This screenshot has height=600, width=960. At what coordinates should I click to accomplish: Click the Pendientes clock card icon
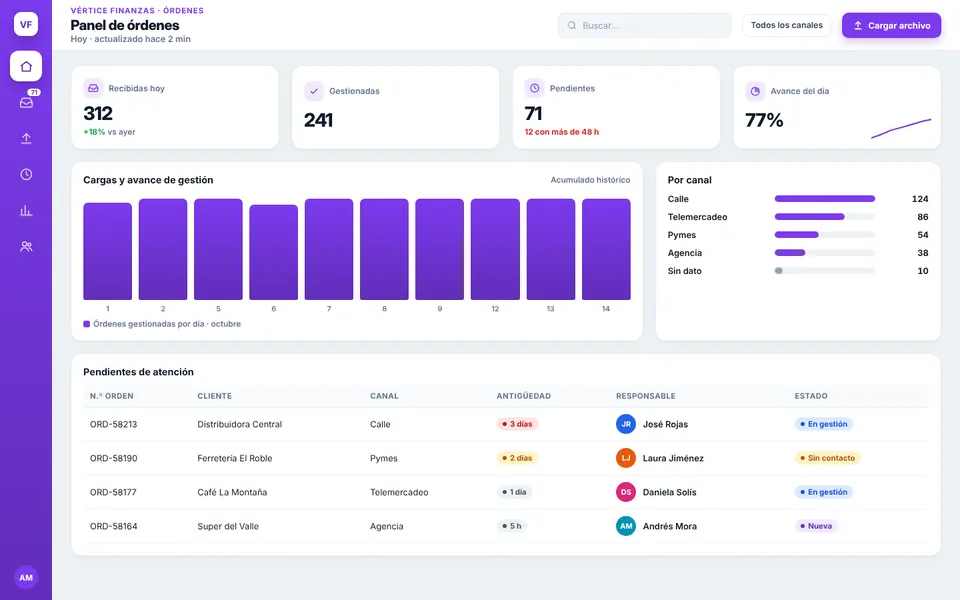(x=534, y=88)
